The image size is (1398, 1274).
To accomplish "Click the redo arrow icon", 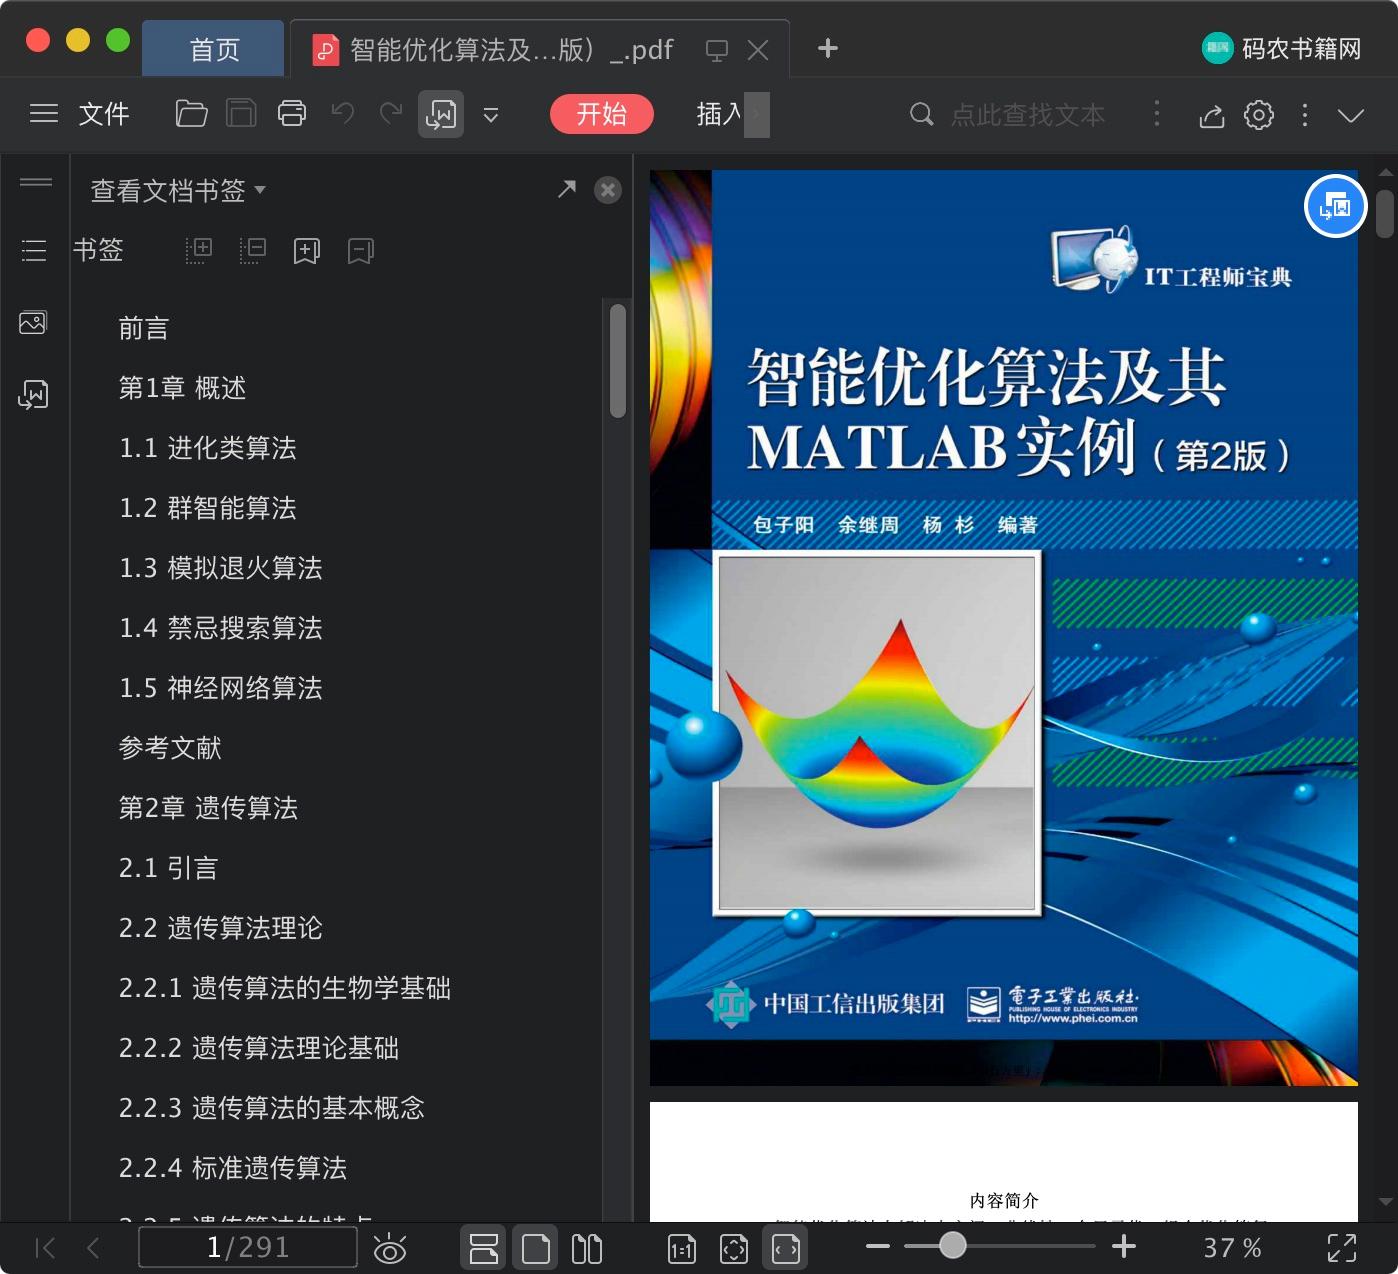I will tap(391, 113).
